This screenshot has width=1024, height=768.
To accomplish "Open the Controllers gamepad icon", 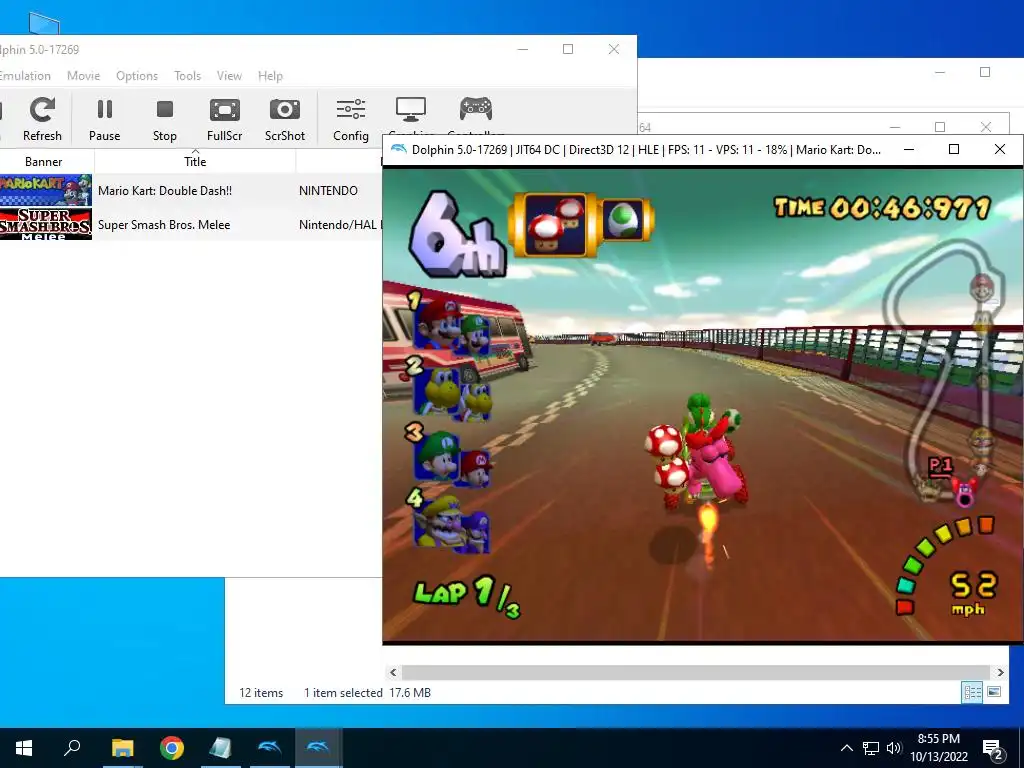I will [475, 110].
